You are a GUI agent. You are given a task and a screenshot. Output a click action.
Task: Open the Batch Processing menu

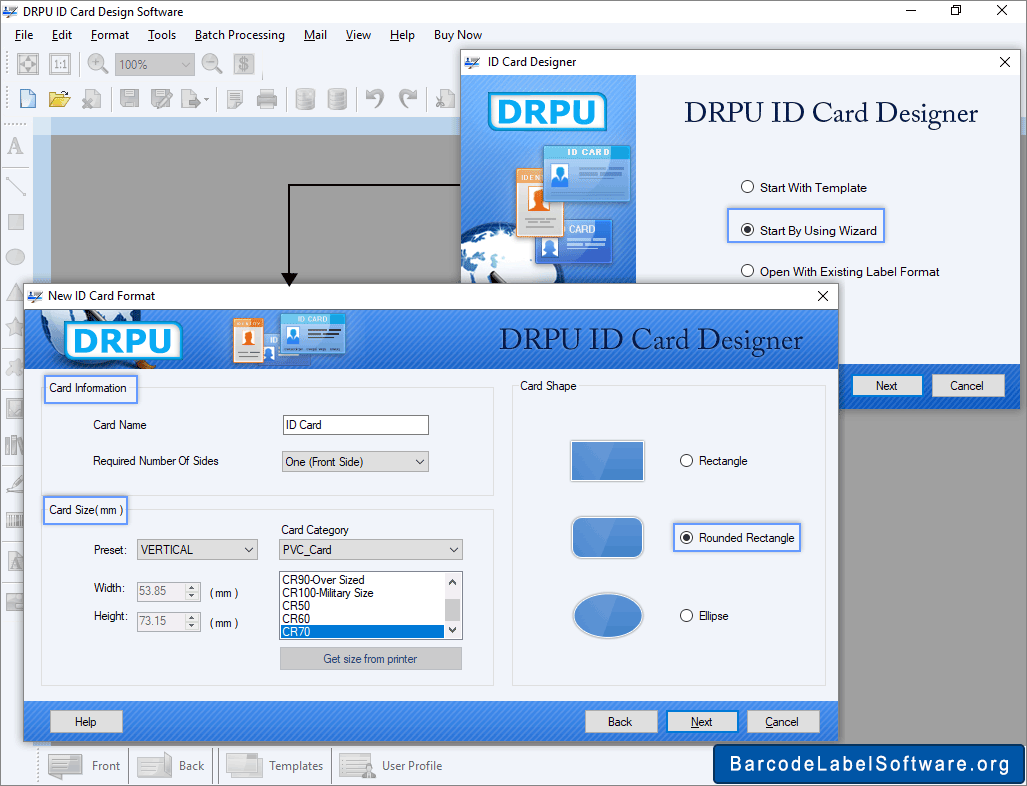[240, 35]
